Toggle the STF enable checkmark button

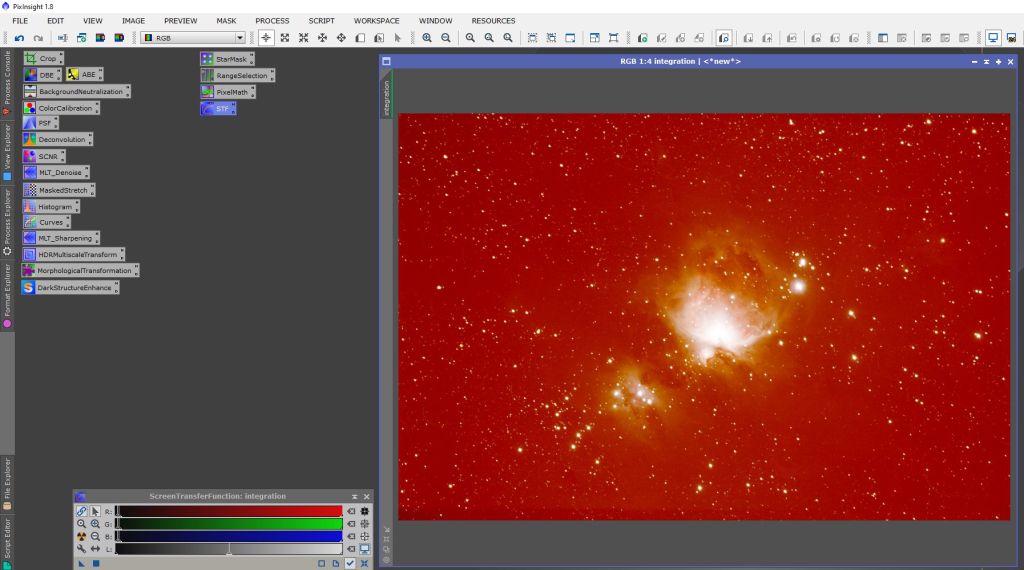pyautogui.click(x=350, y=563)
